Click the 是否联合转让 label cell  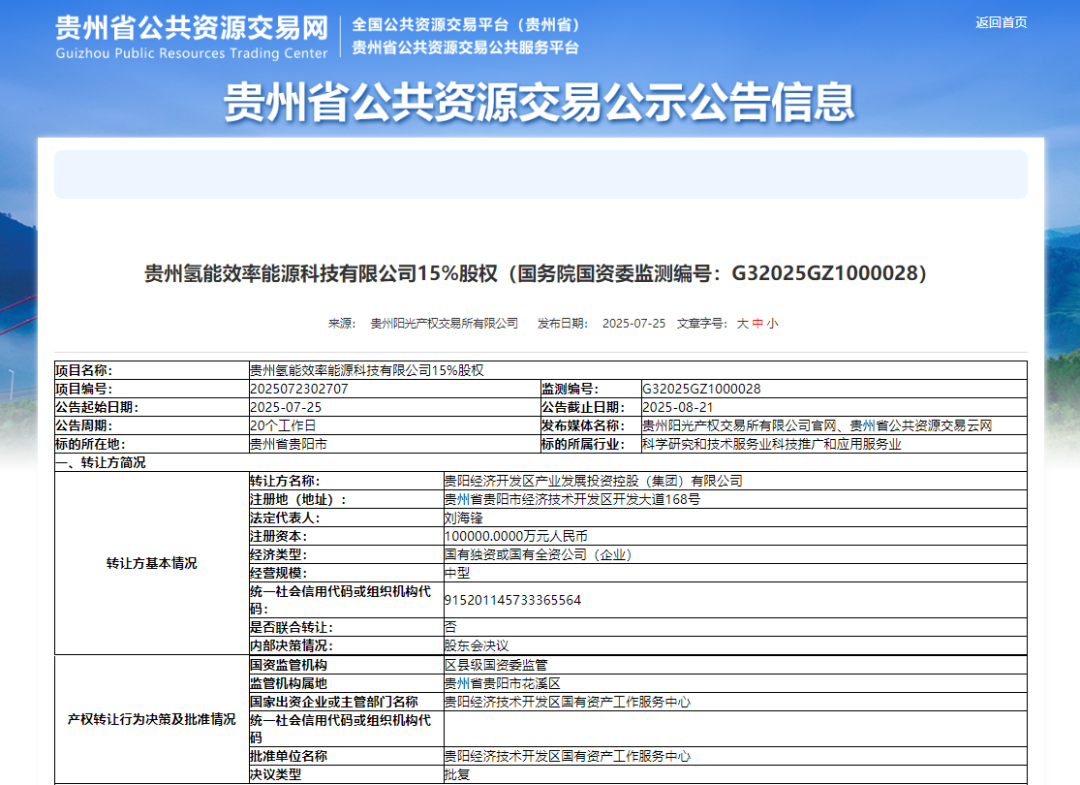346,627
